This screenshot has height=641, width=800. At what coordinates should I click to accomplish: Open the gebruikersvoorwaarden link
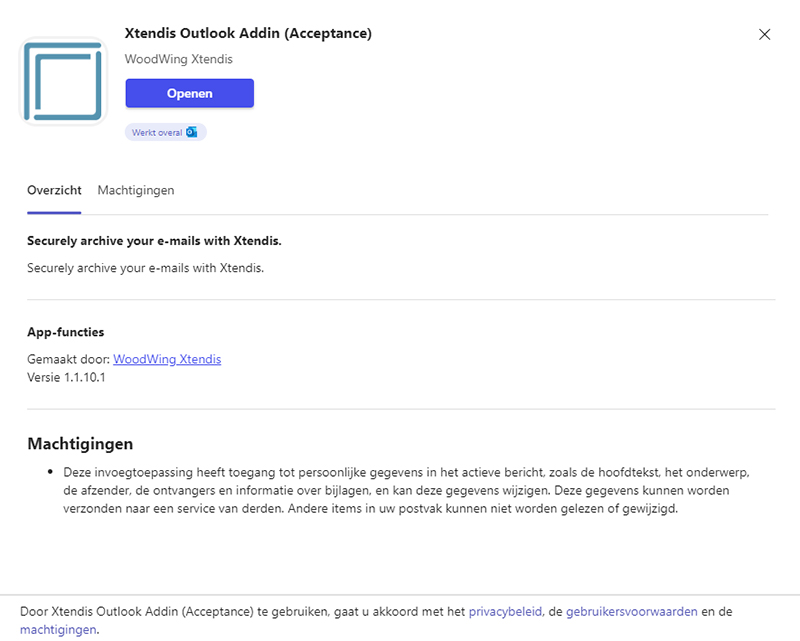coord(633,611)
